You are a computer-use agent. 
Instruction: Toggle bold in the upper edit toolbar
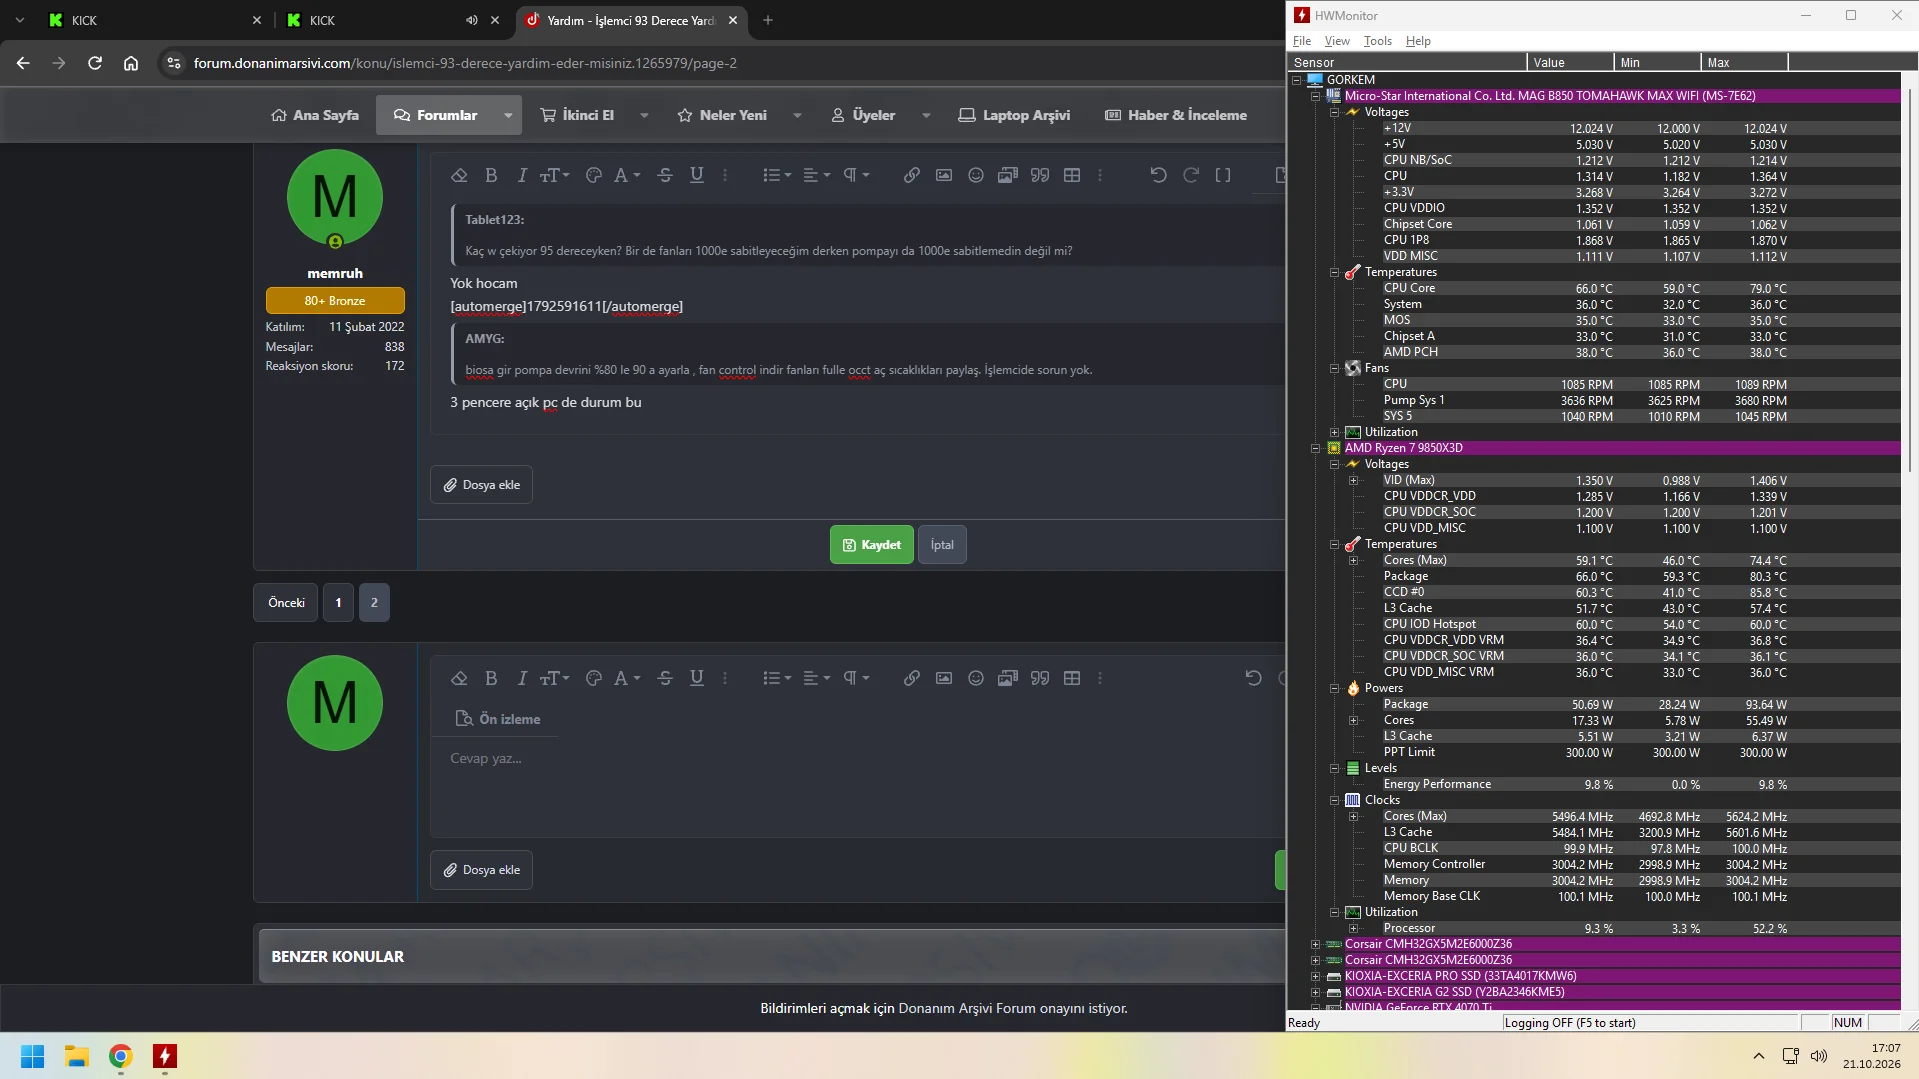pyautogui.click(x=491, y=175)
